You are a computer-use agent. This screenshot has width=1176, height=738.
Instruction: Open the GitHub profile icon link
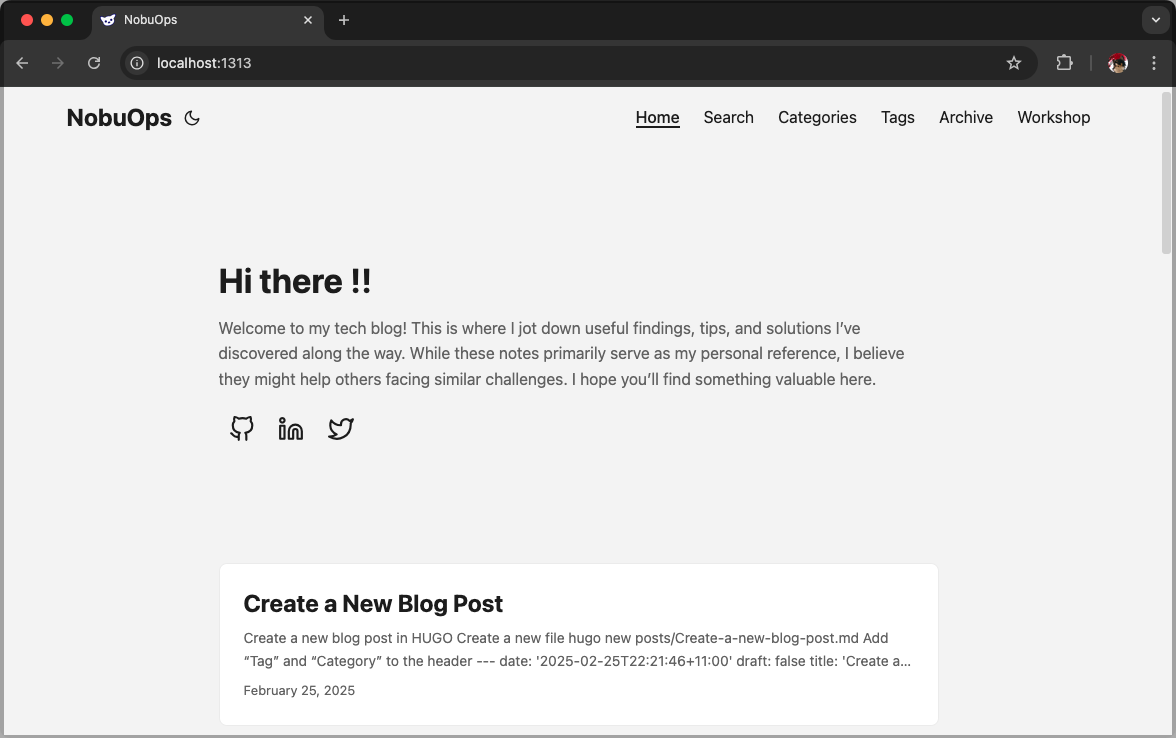pyautogui.click(x=242, y=429)
